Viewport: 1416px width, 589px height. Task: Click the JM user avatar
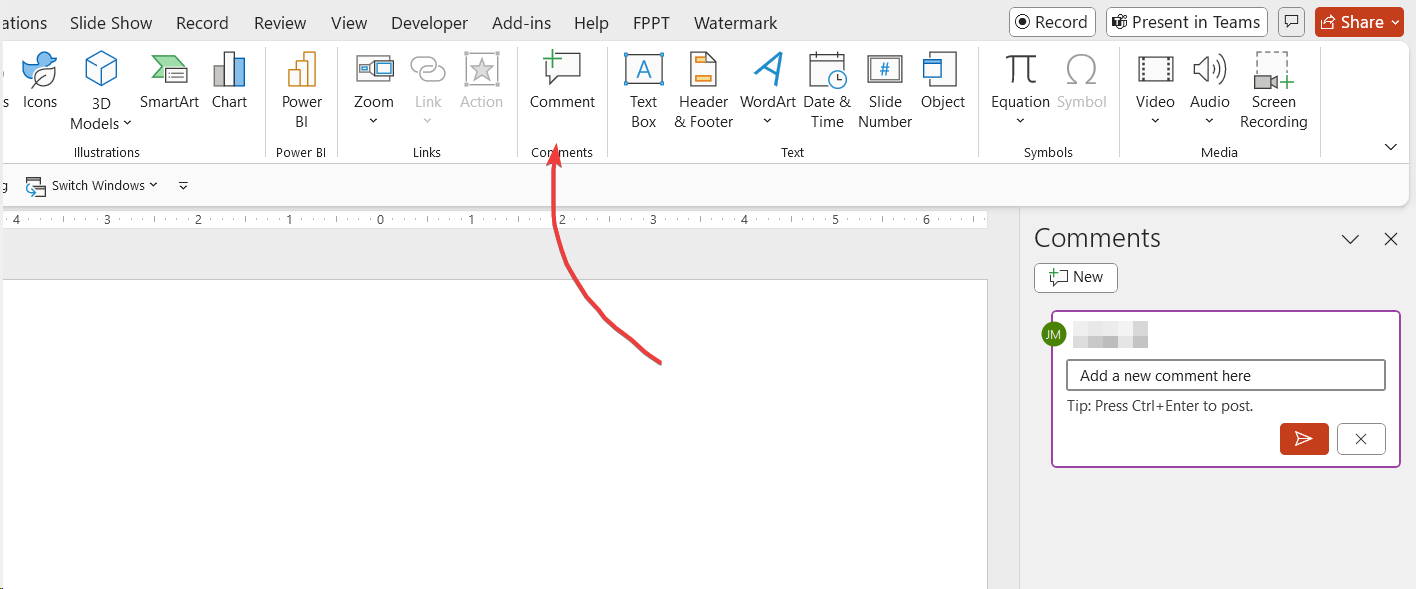[x=1053, y=334]
